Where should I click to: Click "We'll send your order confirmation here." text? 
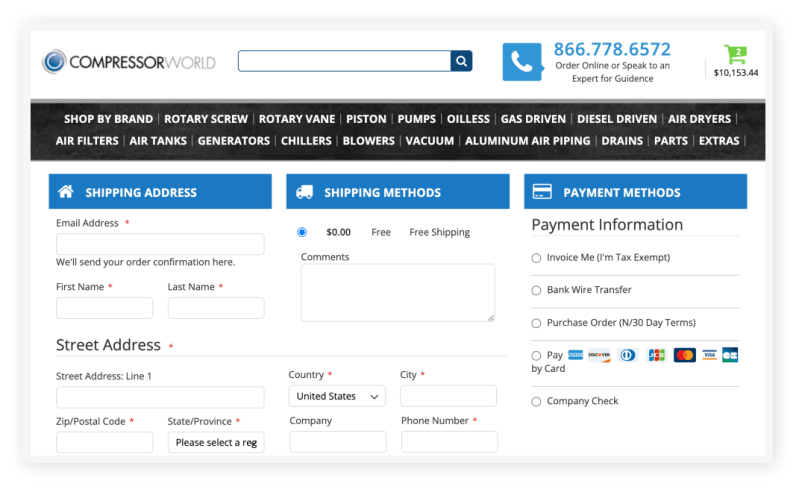[x=146, y=262]
